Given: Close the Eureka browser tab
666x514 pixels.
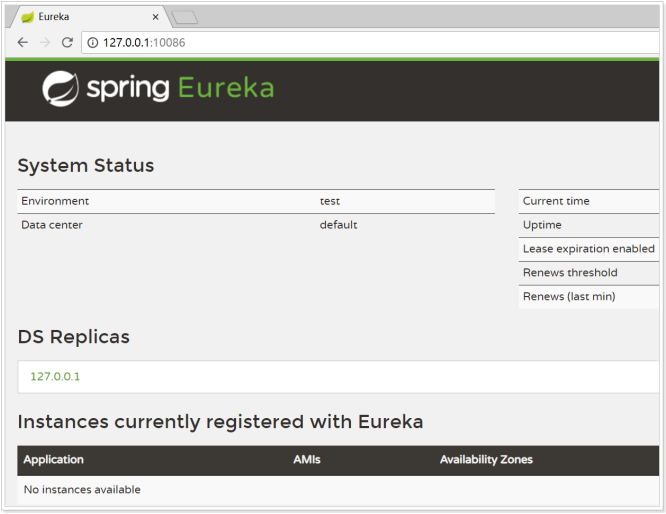Looking at the screenshot, I should (155, 17).
